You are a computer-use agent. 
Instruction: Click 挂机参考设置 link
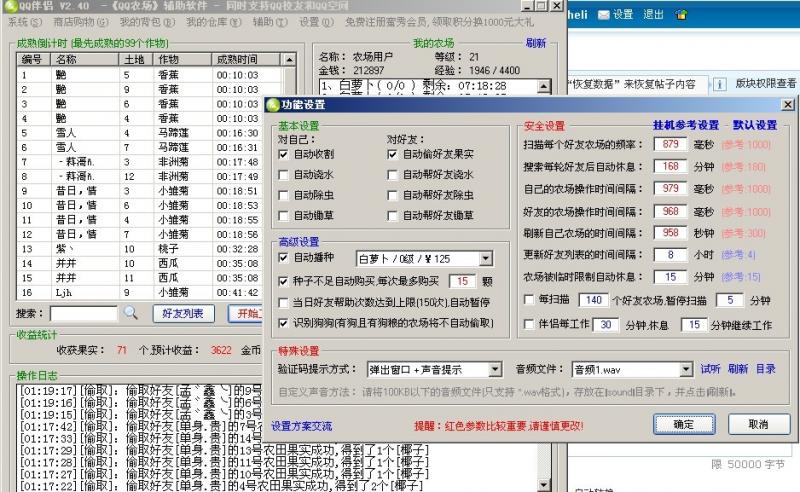click(x=686, y=125)
